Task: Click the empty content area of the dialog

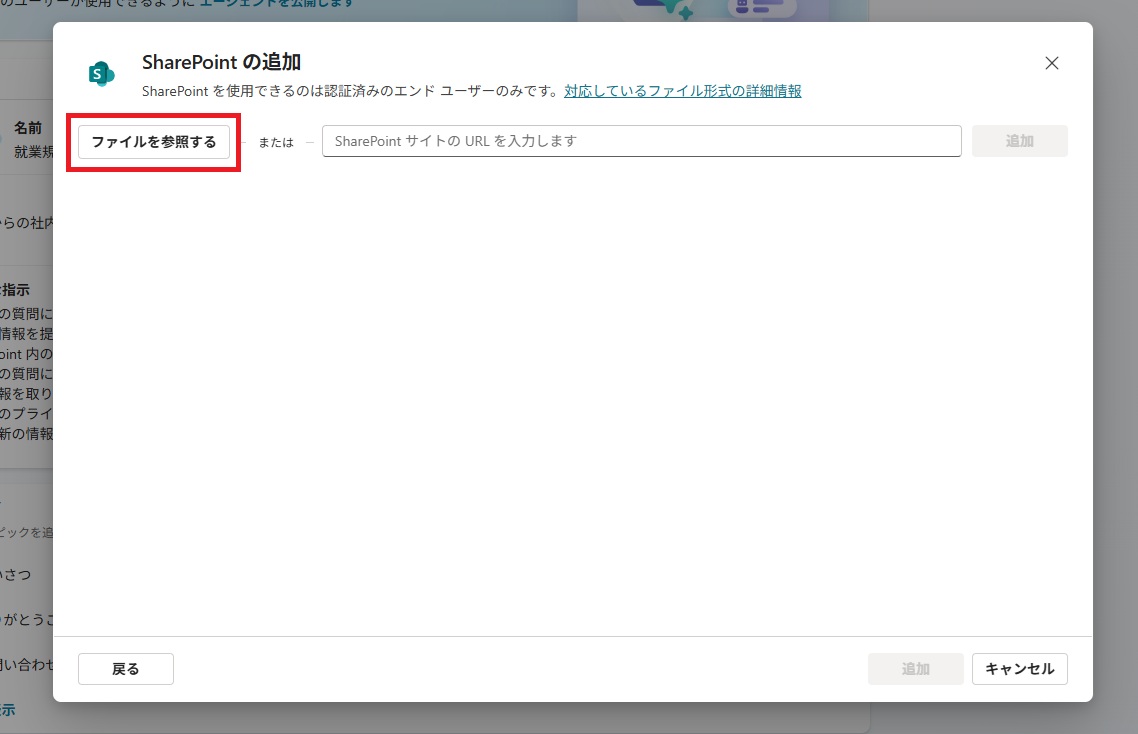Action: pos(572,400)
